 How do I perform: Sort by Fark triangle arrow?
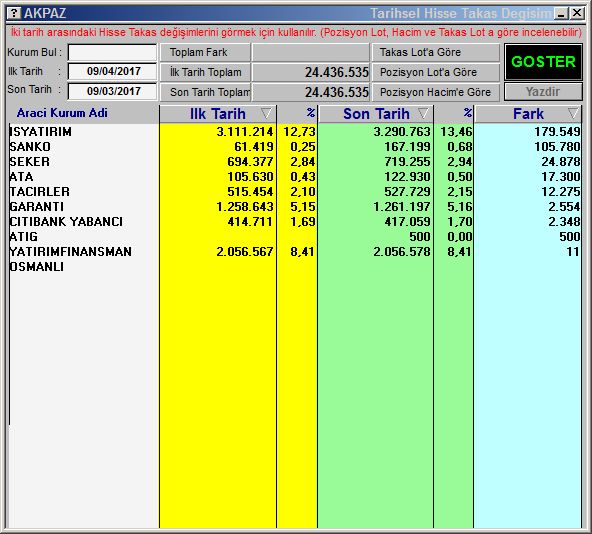coord(573,113)
